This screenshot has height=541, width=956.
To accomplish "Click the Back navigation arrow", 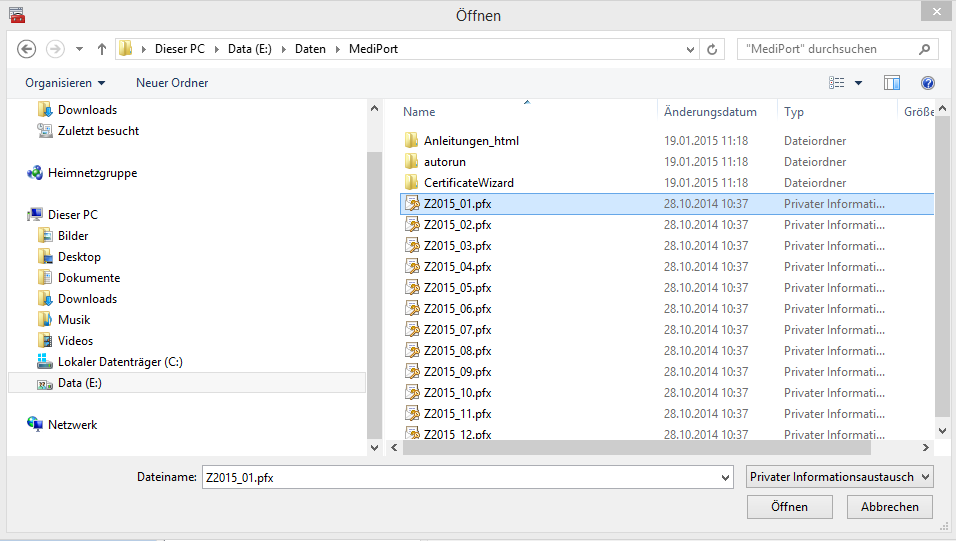I will 27,49.
